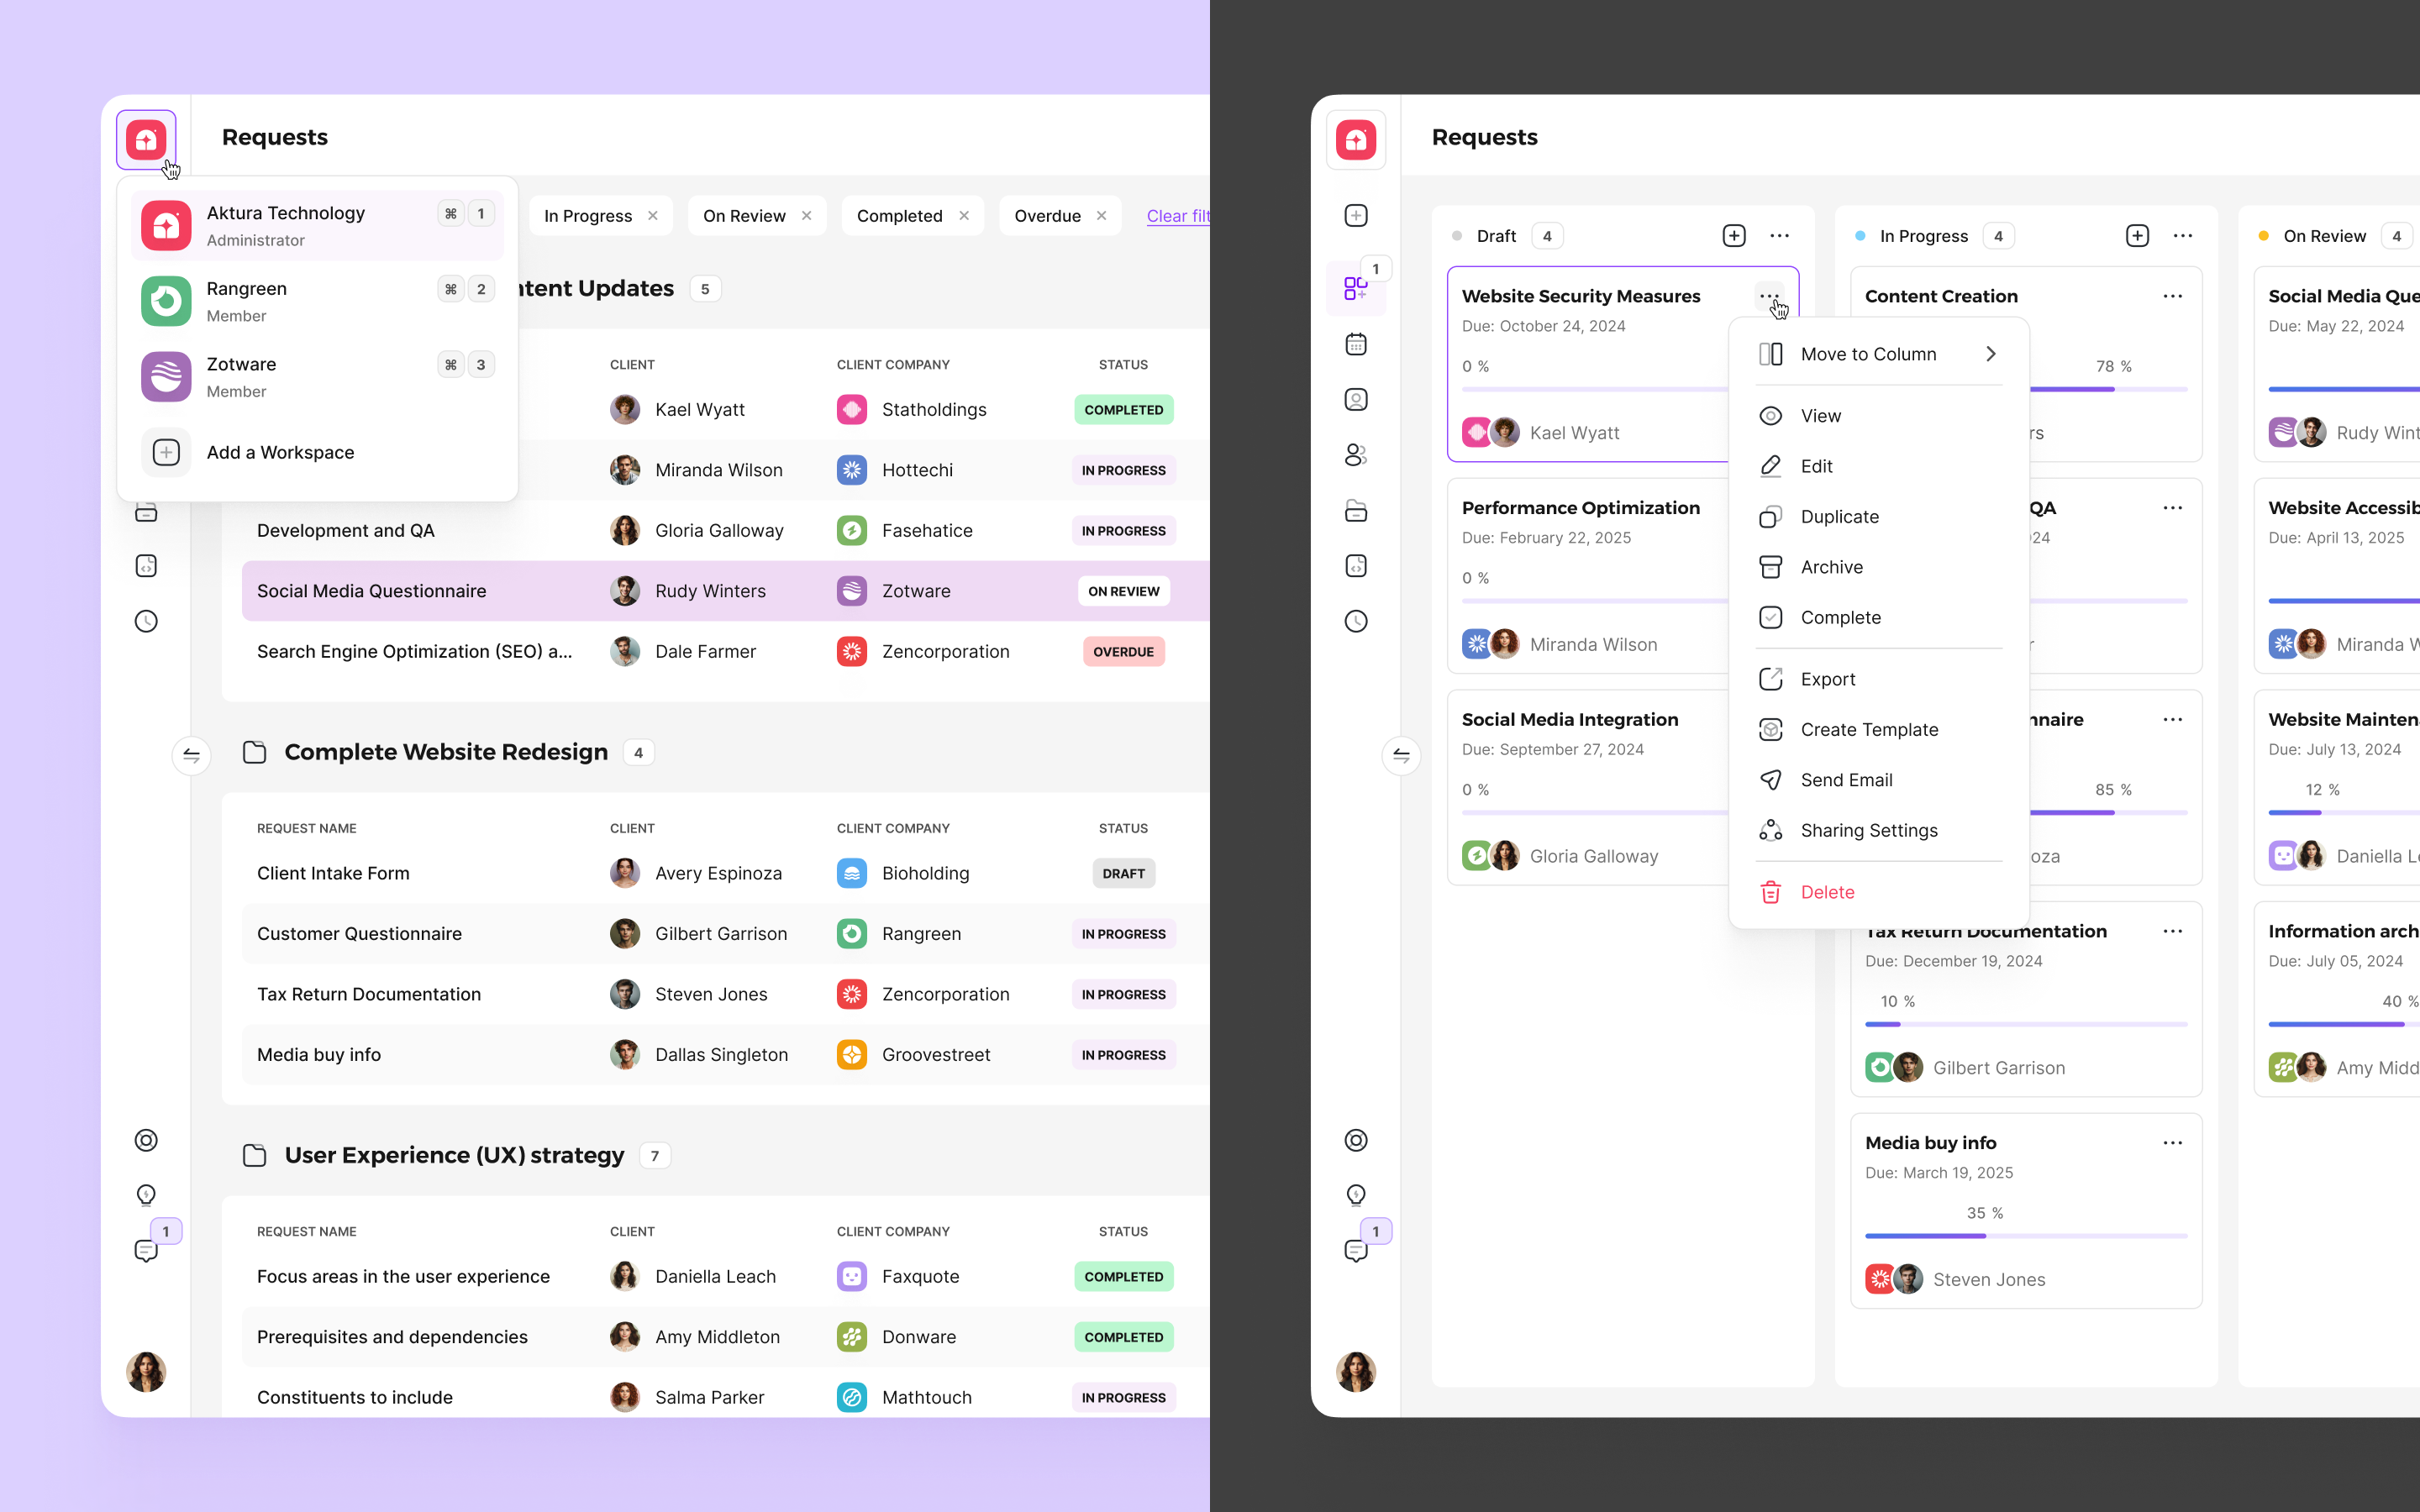Image resolution: width=2420 pixels, height=1512 pixels.
Task: Open Media buy info card options
Action: click(x=2172, y=1143)
